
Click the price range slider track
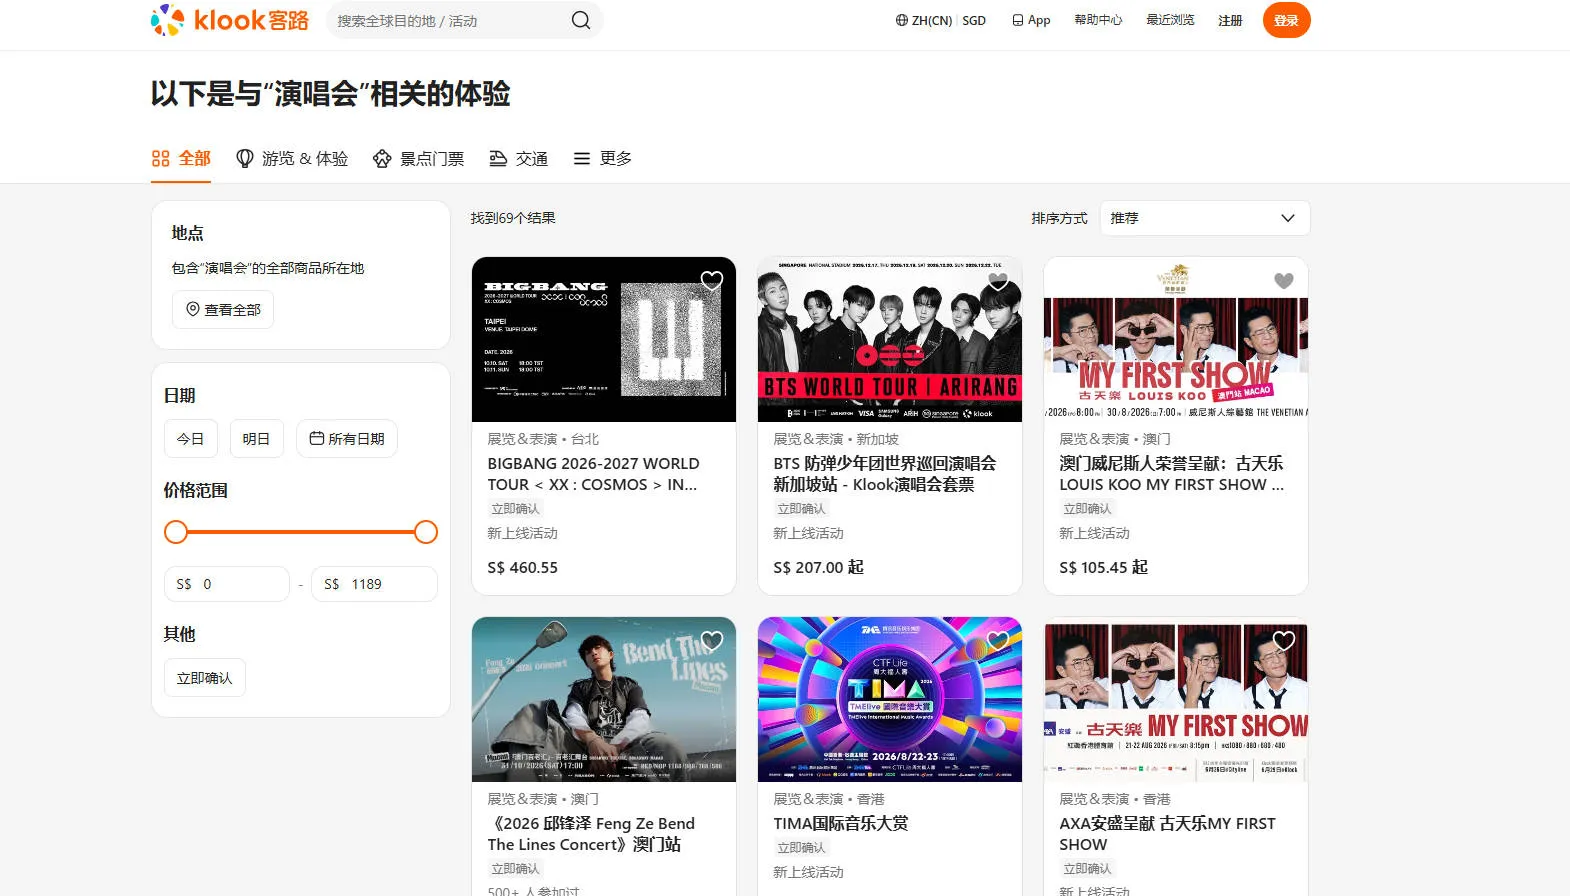301,532
